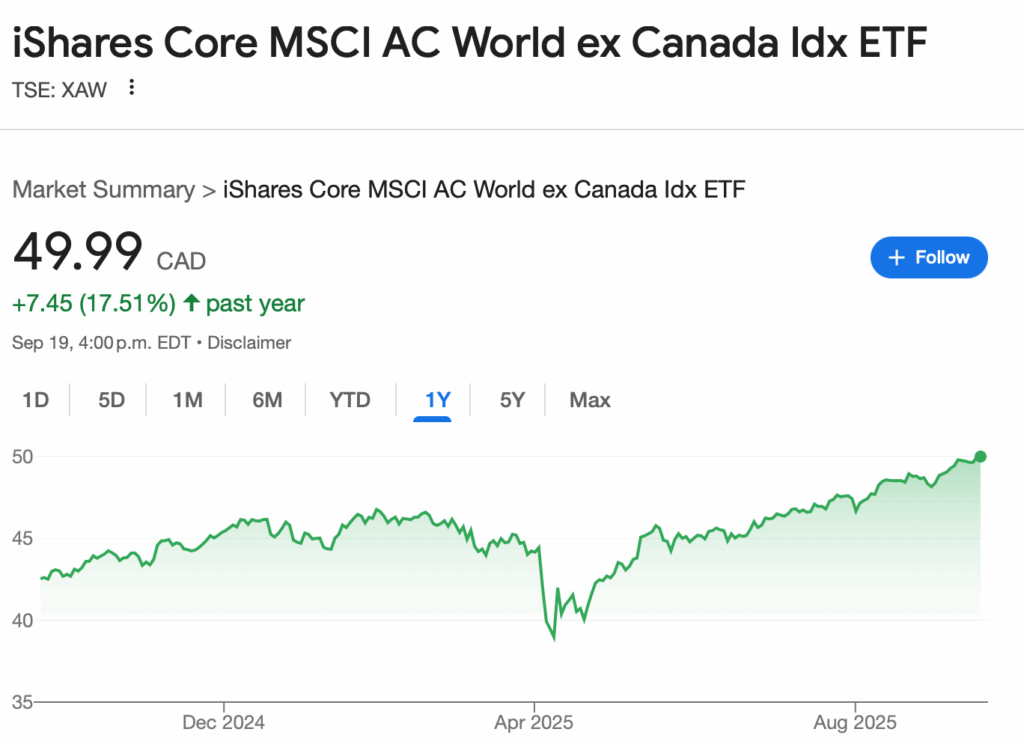1024x744 pixels.
Task: Show the 1M chart range
Action: pos(187,401)
